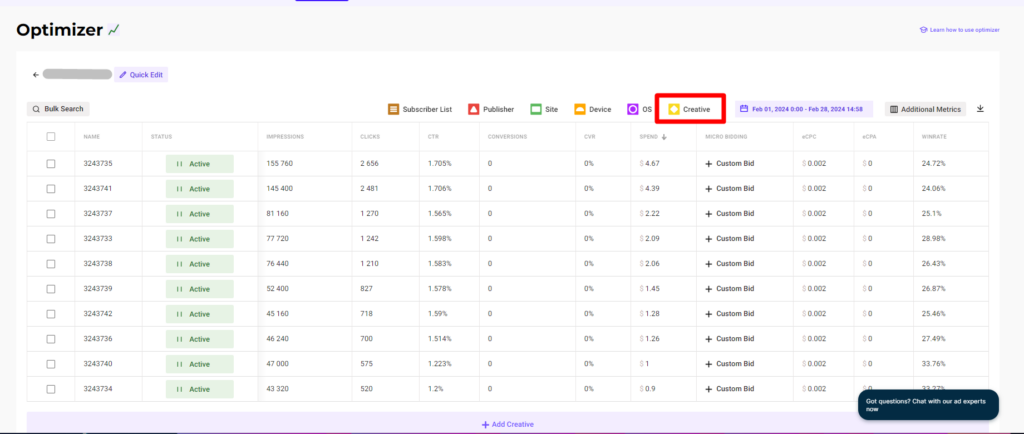The height and width of the screenshot is (434, 1024).
Task: Click Learn how to use optimizer link
Action: point(960,30)
